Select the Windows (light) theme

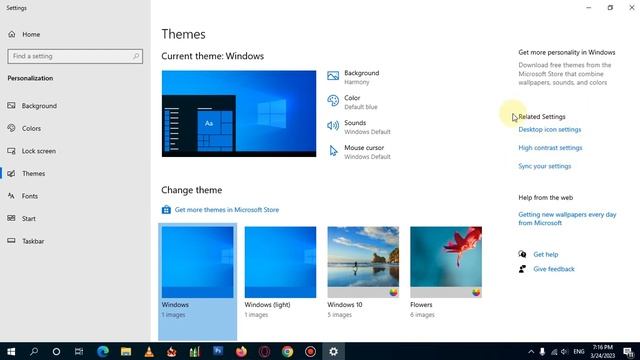[280, 262]
